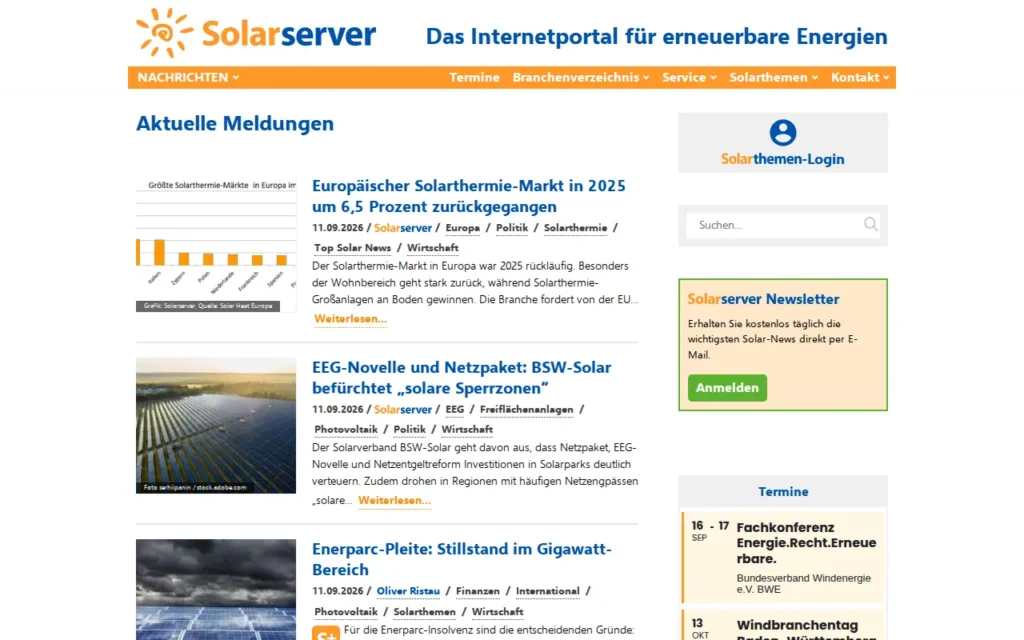
Task: Click Weiterlesen under the EEG-Novelle article
Action: coord(394,500)
